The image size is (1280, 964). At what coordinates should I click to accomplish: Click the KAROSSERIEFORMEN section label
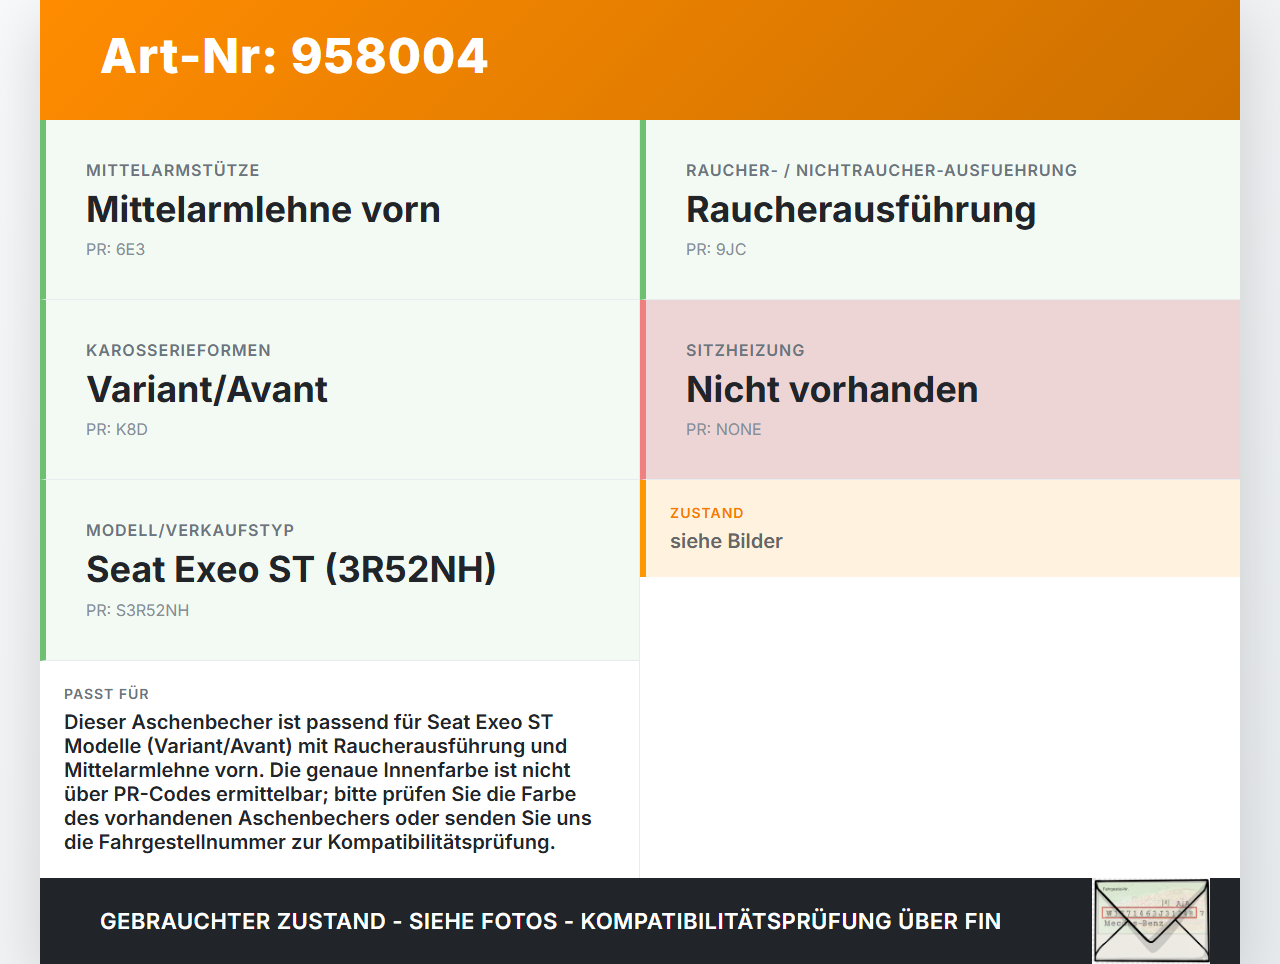point(179,350)
